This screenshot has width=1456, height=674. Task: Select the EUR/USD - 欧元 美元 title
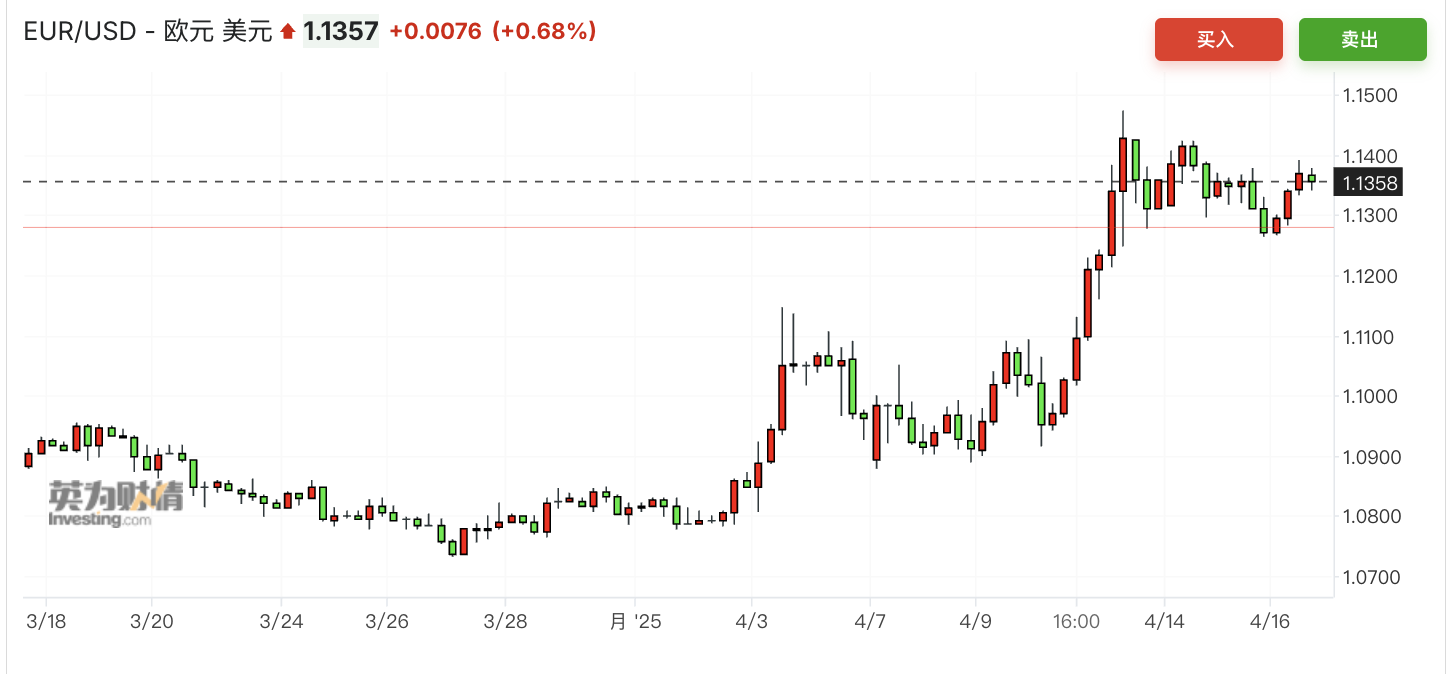pos(148,32)
